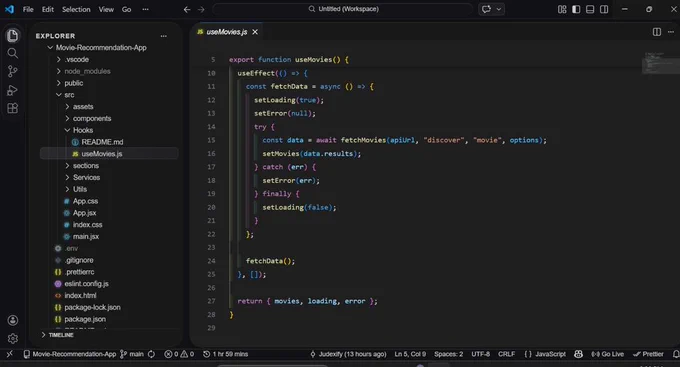680x367 pixels.
Task: Open the remote window indicator in status bar
Action: point(9,354)
